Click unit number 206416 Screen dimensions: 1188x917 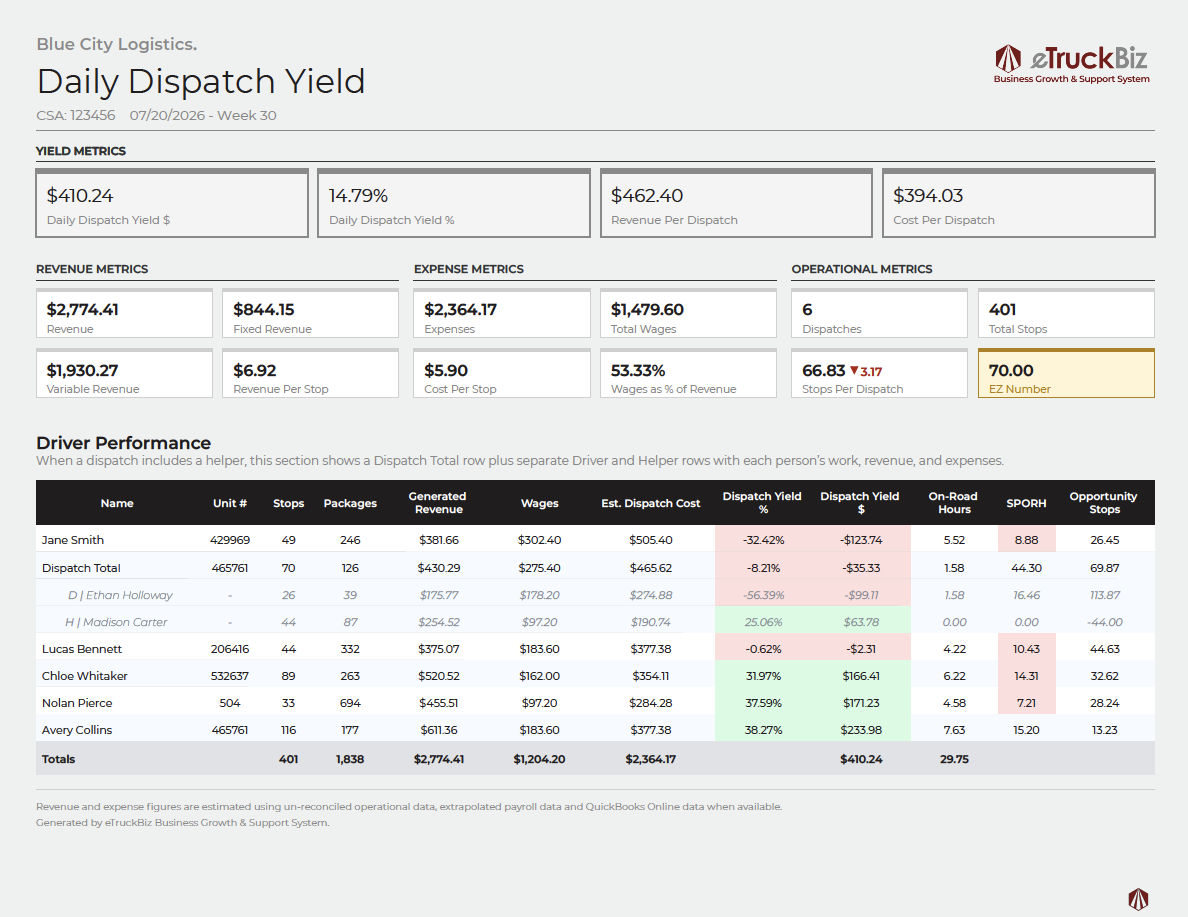(230, 649)
